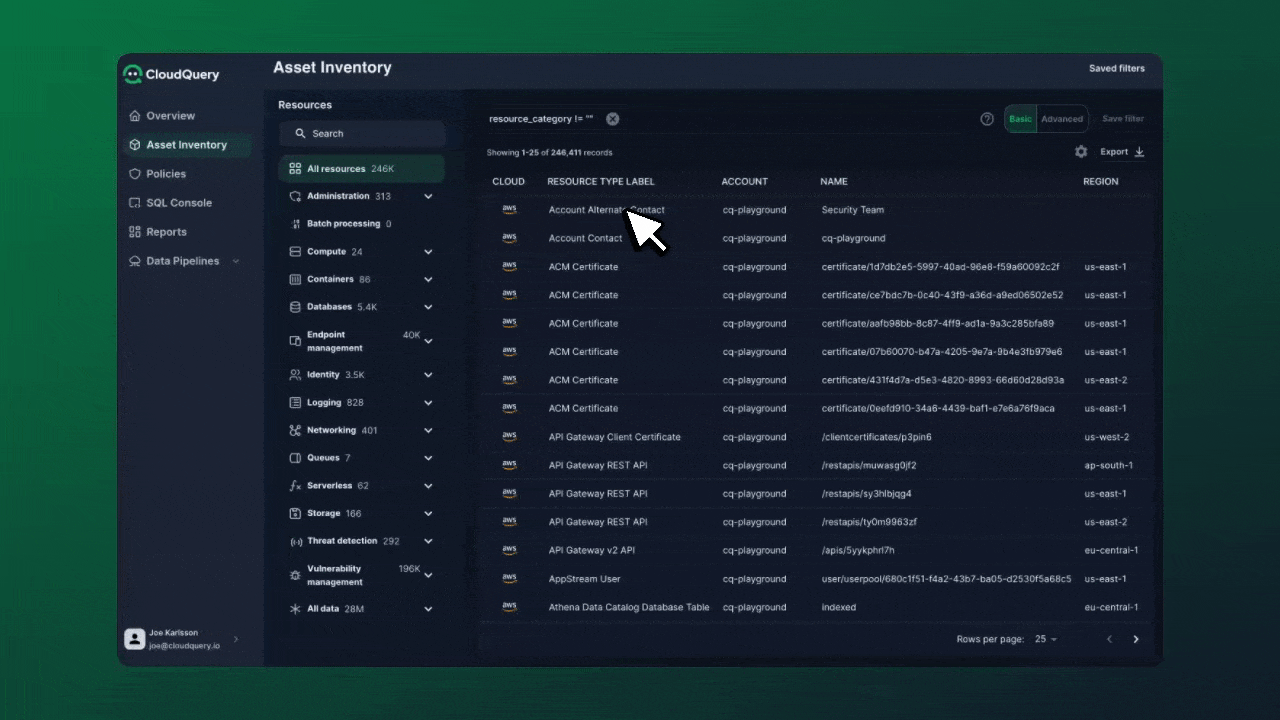Expand Data Pipelines in the sidebar
The image size is (1280, 720).
(x=236, y=261)
